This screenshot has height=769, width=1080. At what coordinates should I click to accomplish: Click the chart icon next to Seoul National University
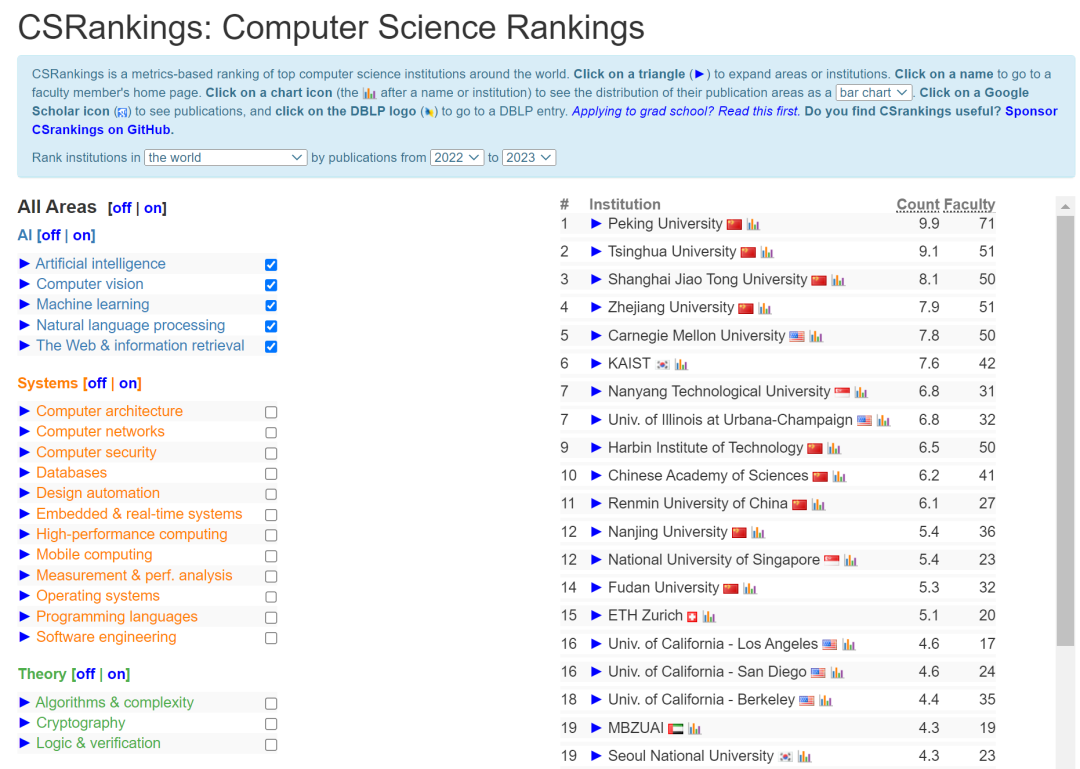(804, 756)
